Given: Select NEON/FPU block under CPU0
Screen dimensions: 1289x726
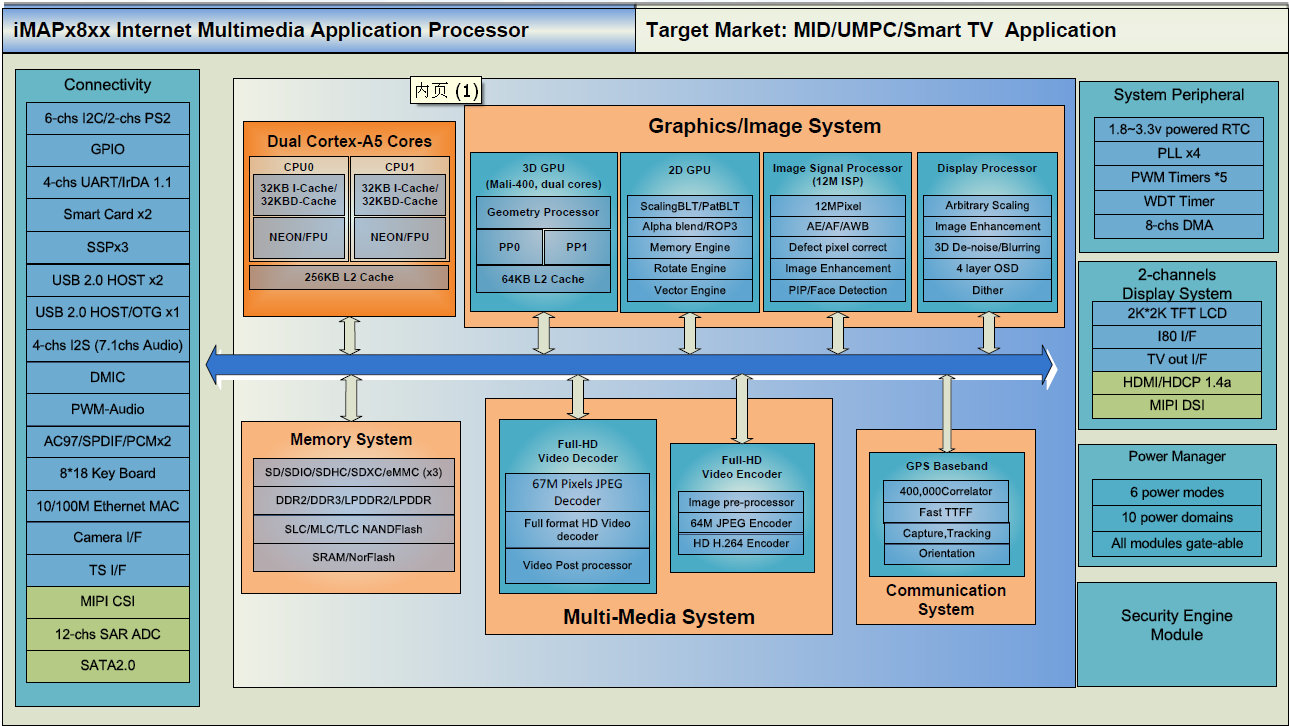Looking at the screenshot, I should coord(299,238).
